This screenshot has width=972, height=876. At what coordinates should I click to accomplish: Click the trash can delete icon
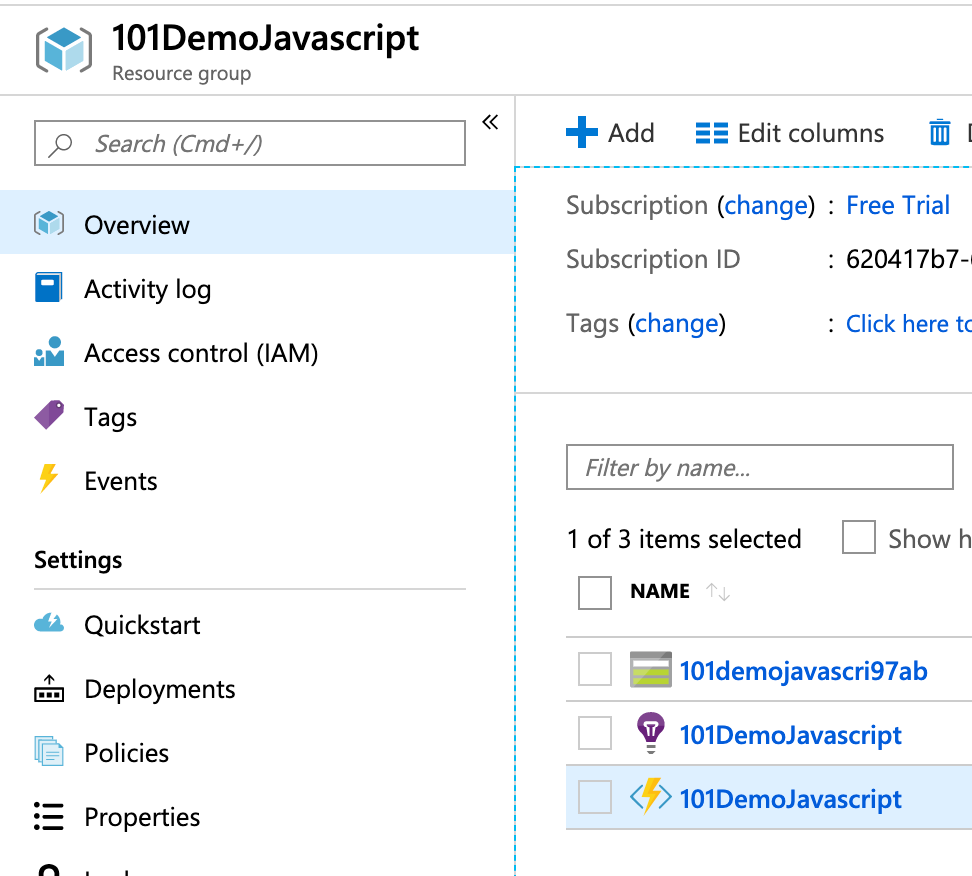click(939, 132)
